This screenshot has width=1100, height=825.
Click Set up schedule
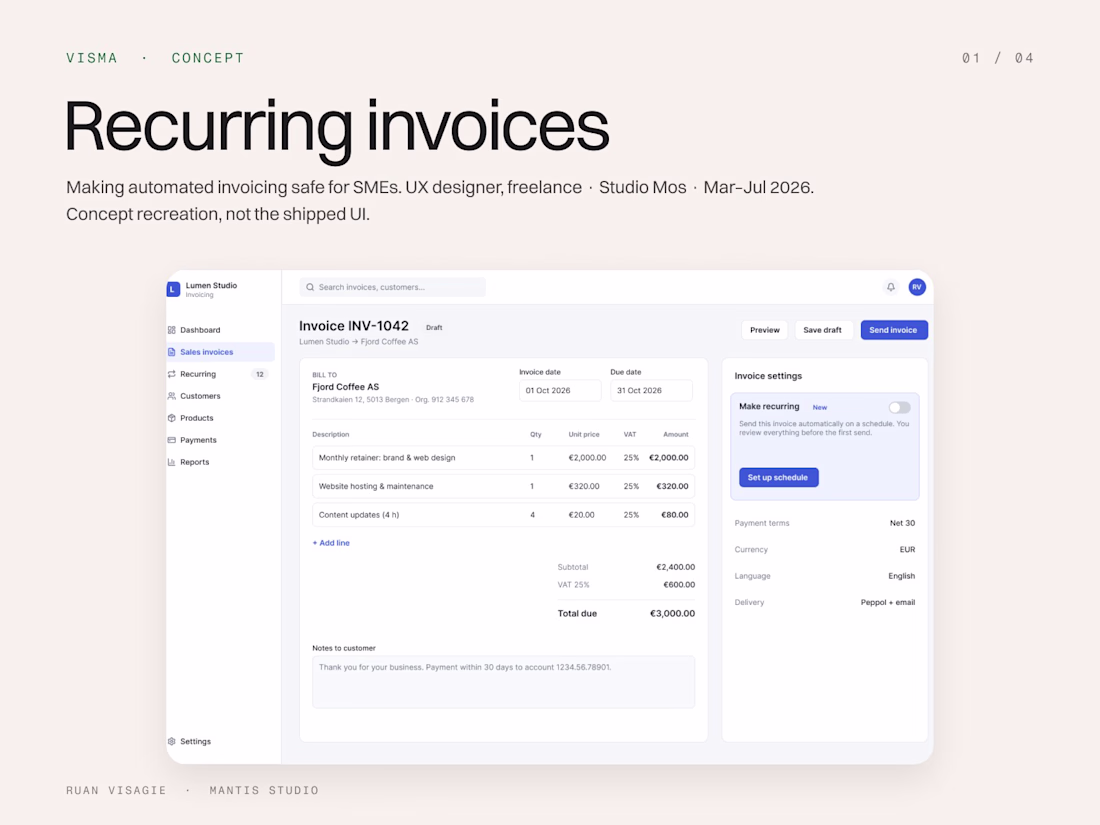pos(778,477)
